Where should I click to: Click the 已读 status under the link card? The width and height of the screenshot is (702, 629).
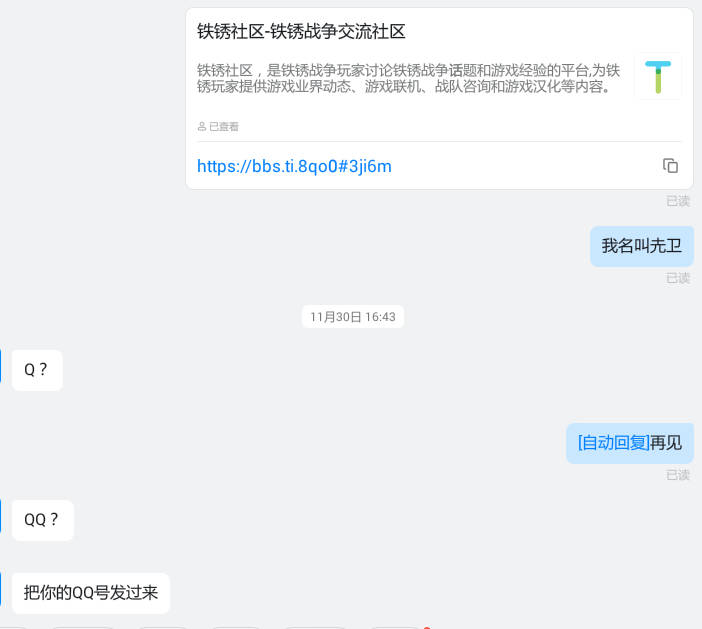[x=678, y=201]
